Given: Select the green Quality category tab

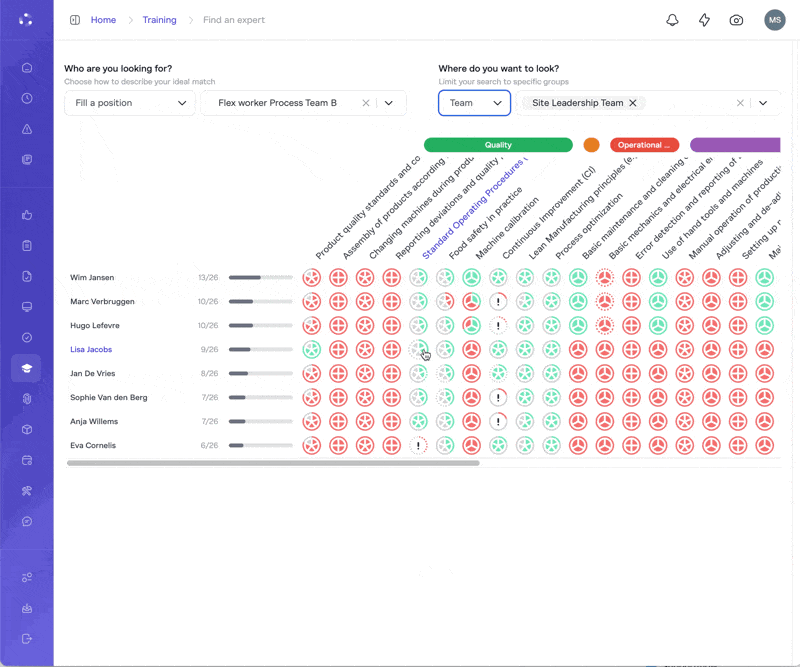Looking at the screenshot, I should pyautogui.click(x=498, y=145).
